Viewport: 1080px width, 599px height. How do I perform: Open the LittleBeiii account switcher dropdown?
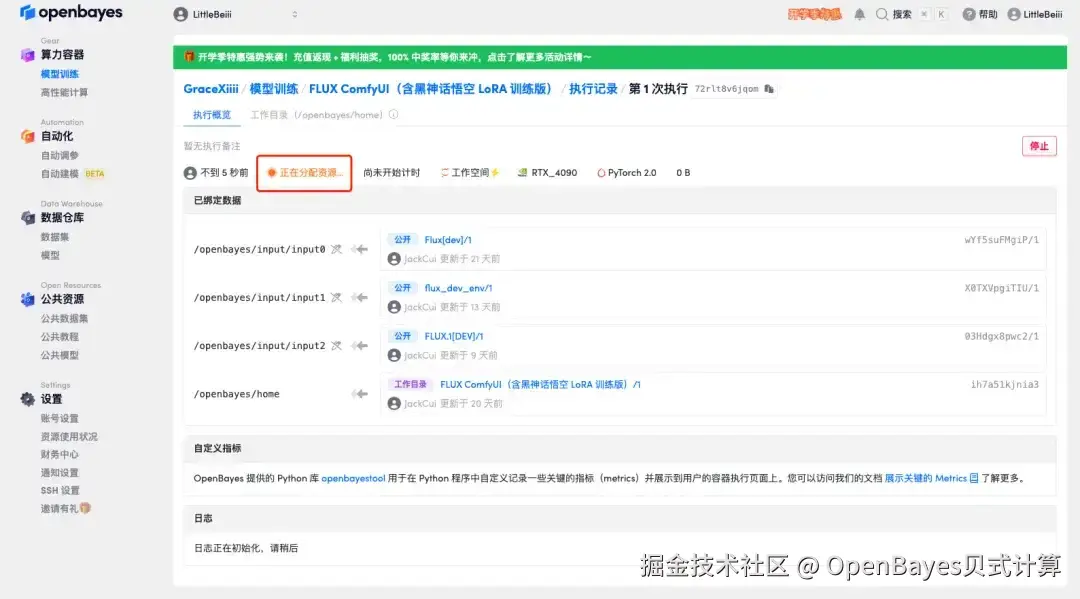[236, 14]
